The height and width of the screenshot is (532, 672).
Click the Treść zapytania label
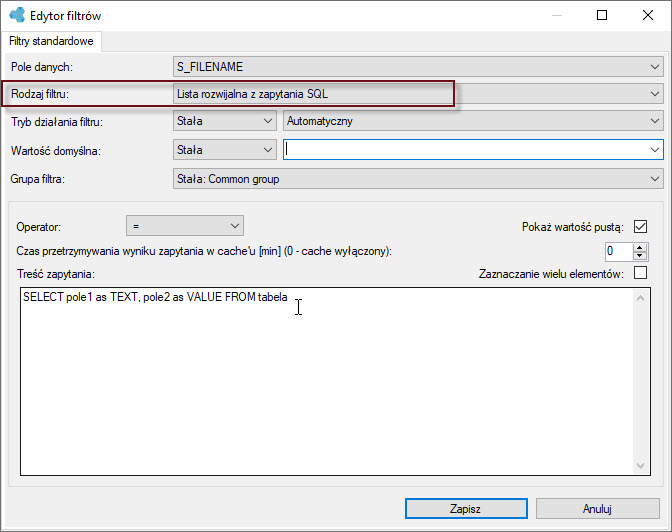click(56, 274)
